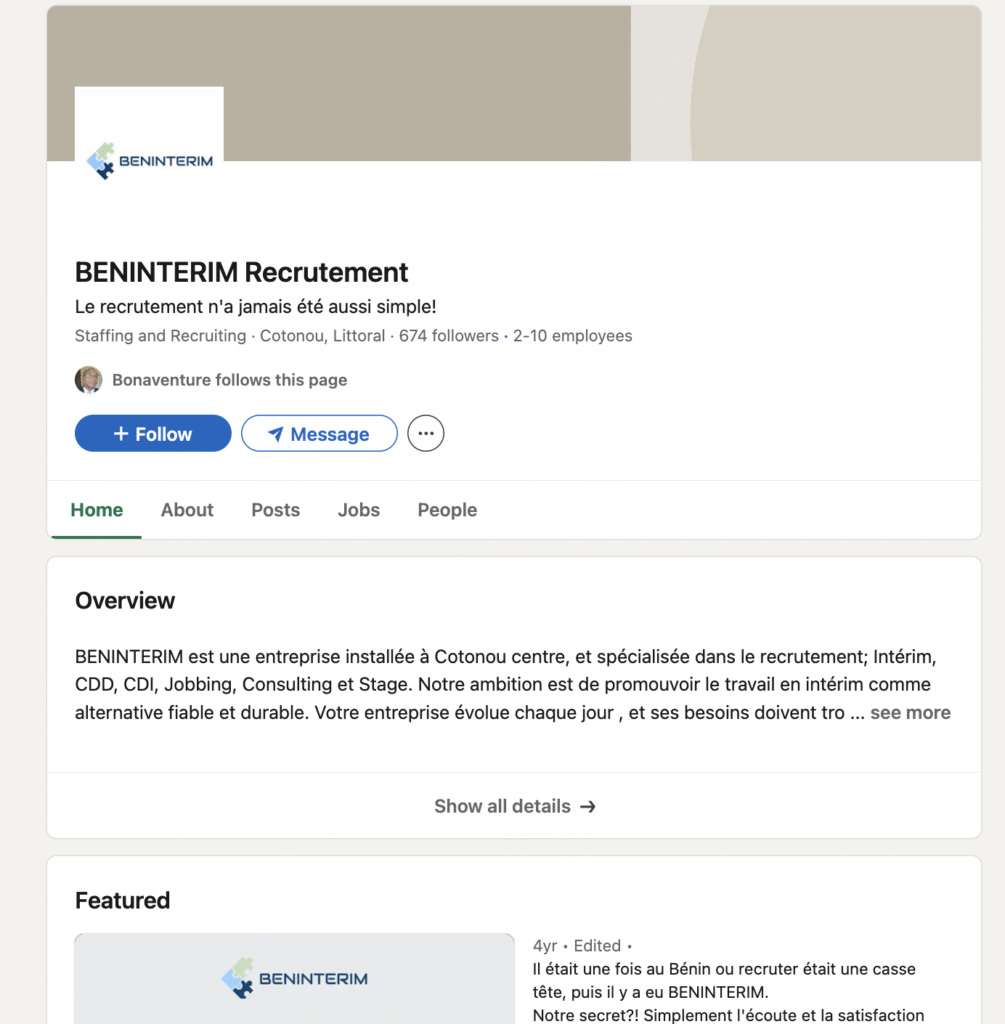Screen dimensions: 1005x1024
Task: Expand the Overview with see more
Action: (x=909, y=712)
